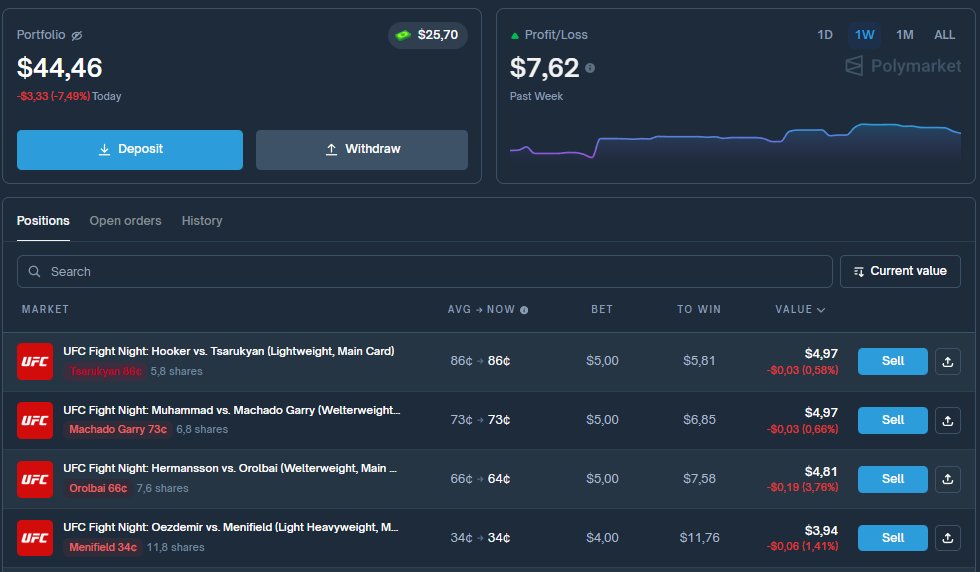Click the Profit/Loss info icon beside $7,62
The height and width of the screenshot is (572, 980).
(x=590, y=68)
